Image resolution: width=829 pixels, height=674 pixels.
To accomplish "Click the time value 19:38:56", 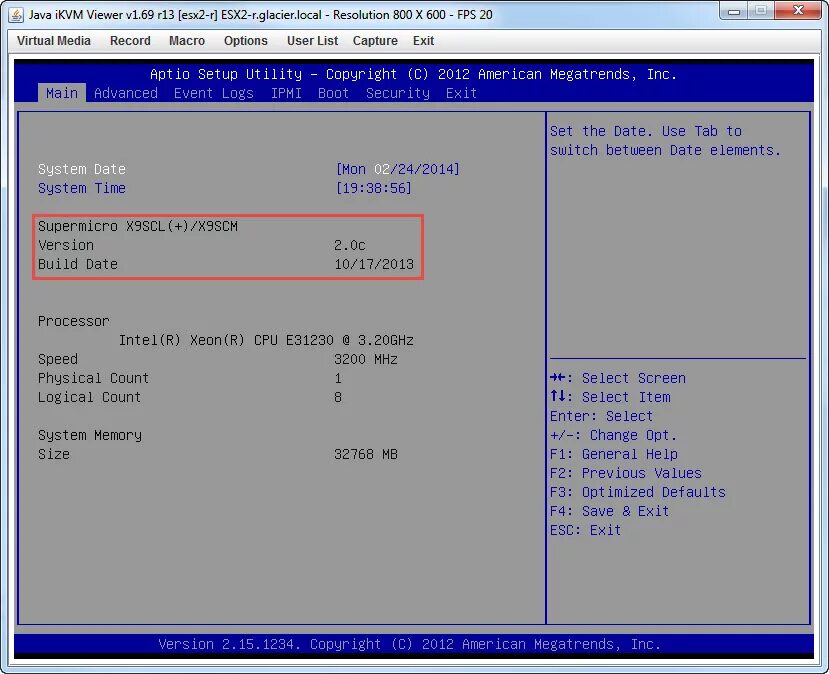I will pos(373,188).
